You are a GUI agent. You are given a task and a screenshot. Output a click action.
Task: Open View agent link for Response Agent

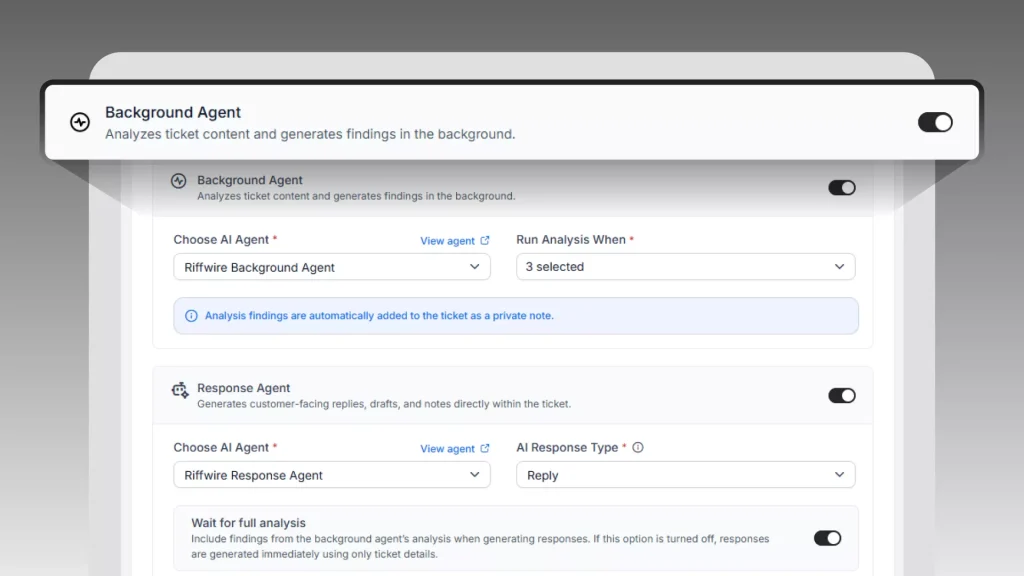447,449
